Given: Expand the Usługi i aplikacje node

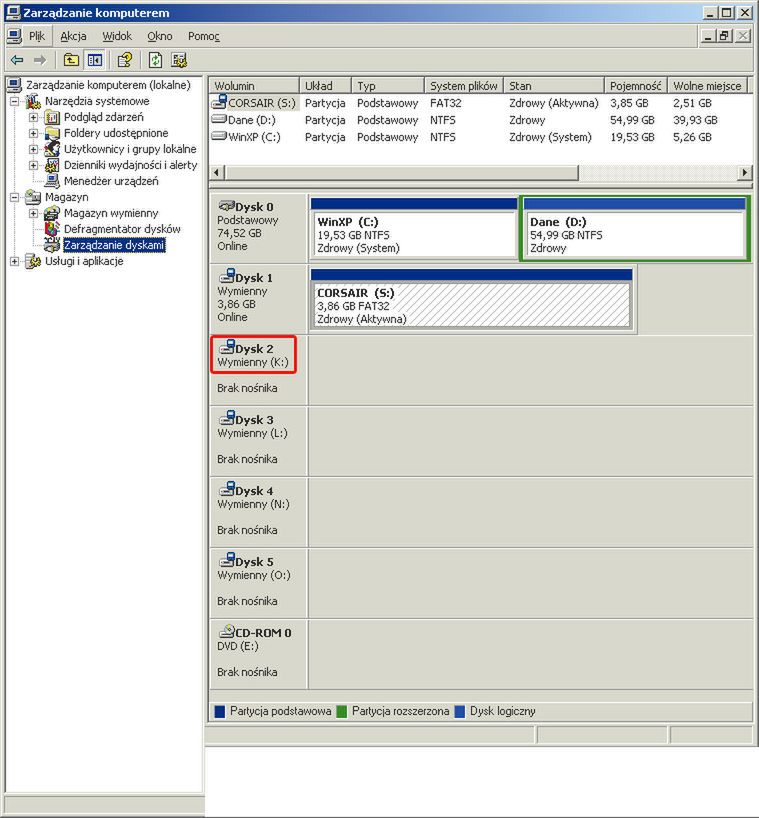Looking at the screenshot, I should pyautogui.click(x=15, y=261).
